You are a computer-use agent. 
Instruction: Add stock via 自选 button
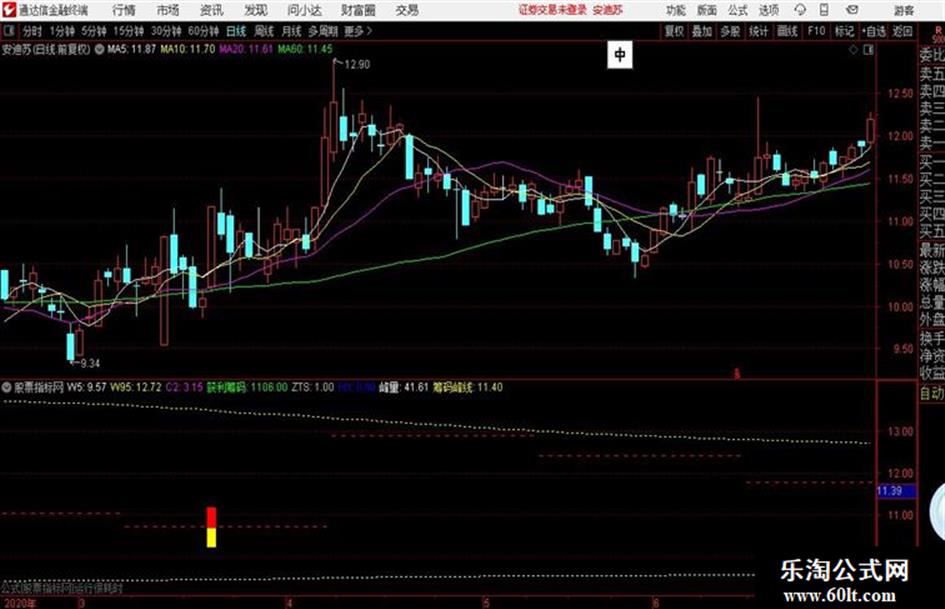point(874,31)
